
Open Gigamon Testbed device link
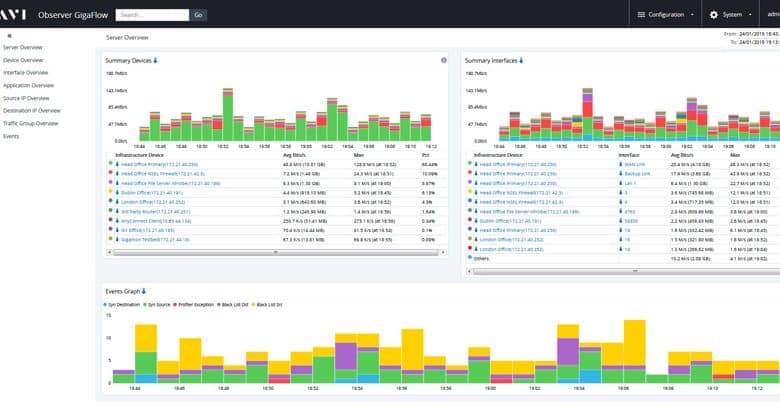coord(155,239)
